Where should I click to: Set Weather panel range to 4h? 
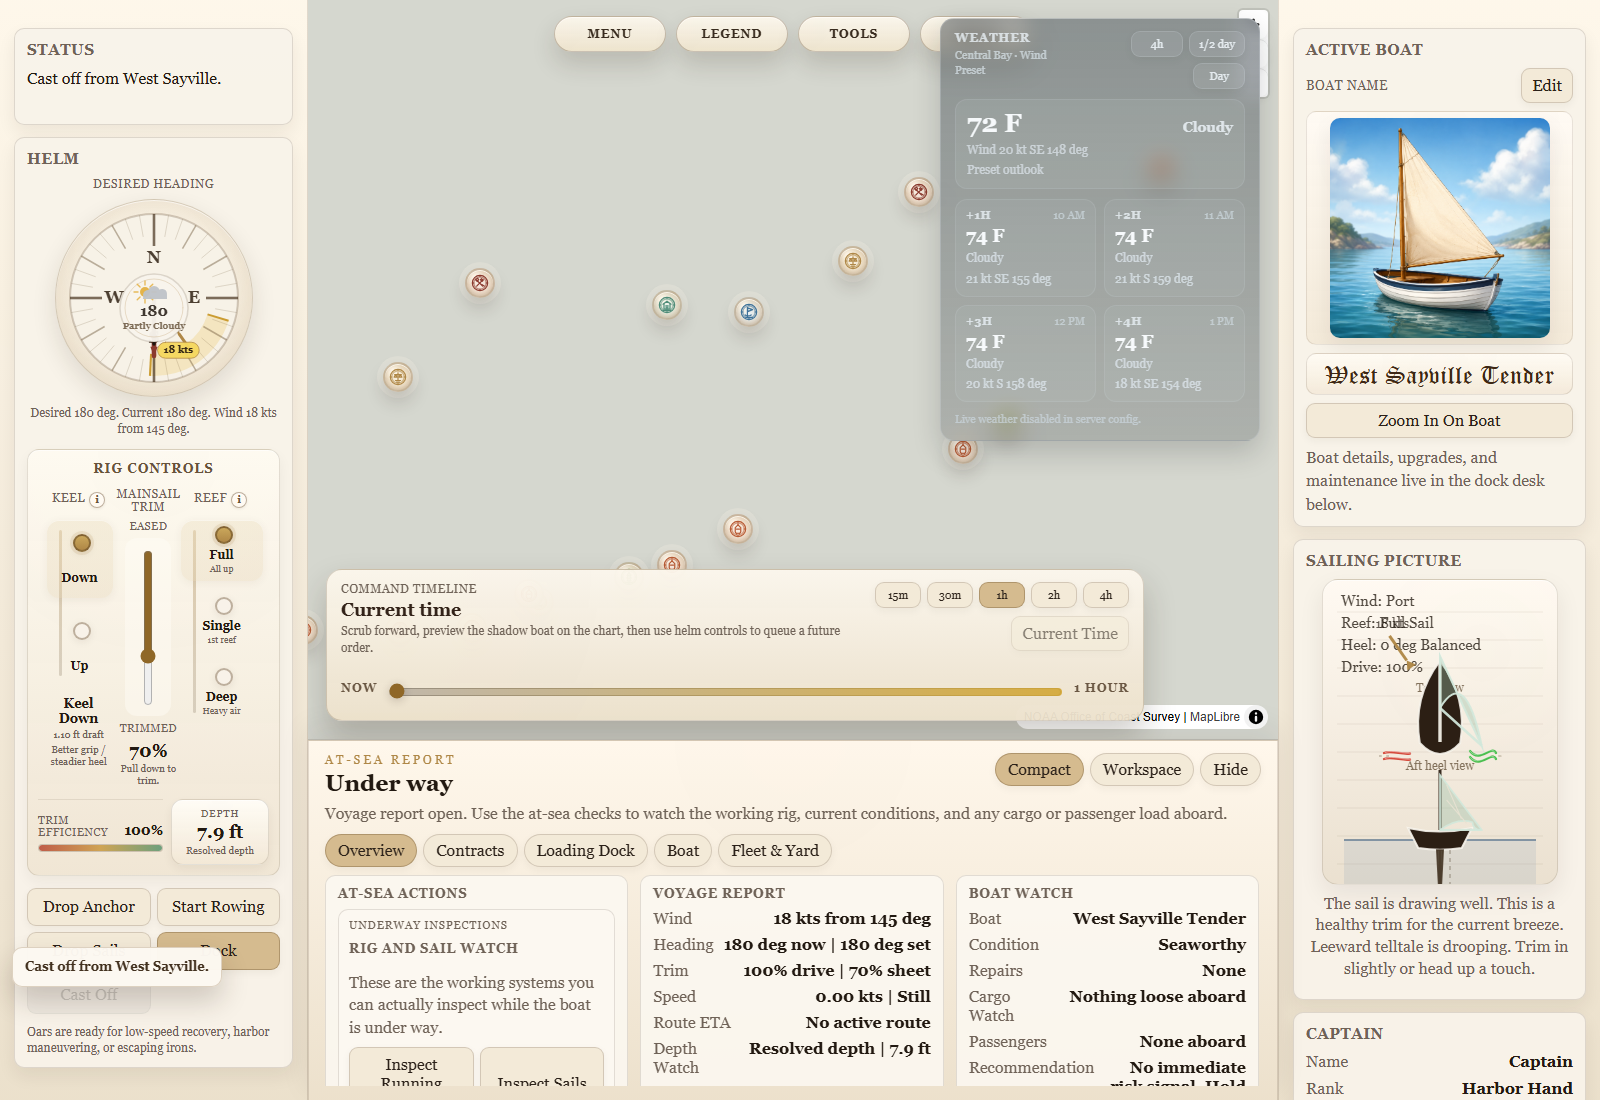1157,44
